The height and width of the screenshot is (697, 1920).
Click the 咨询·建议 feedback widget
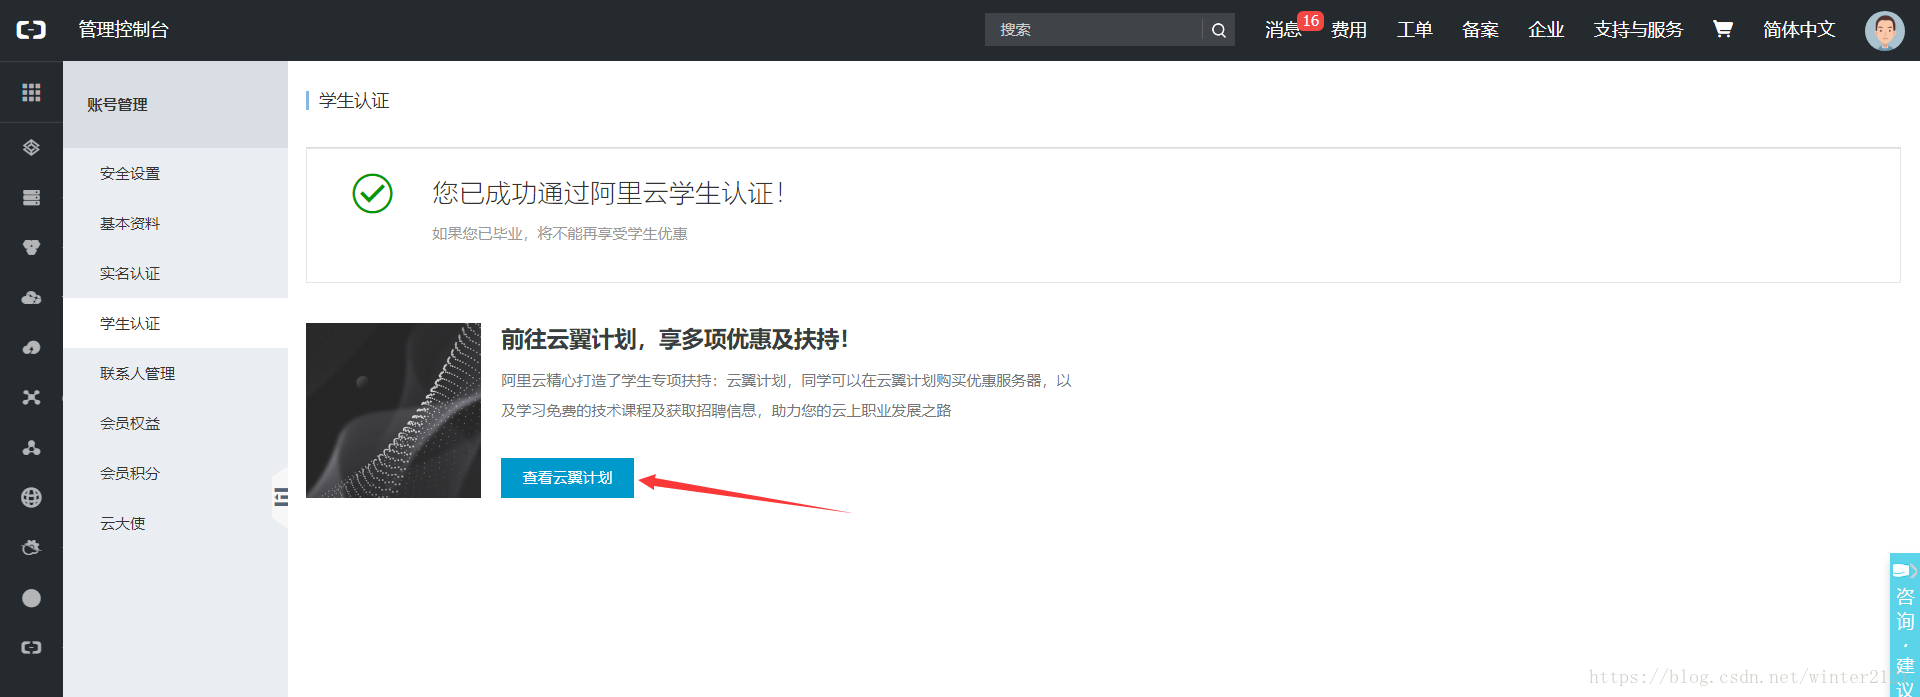coord(1904,625)
